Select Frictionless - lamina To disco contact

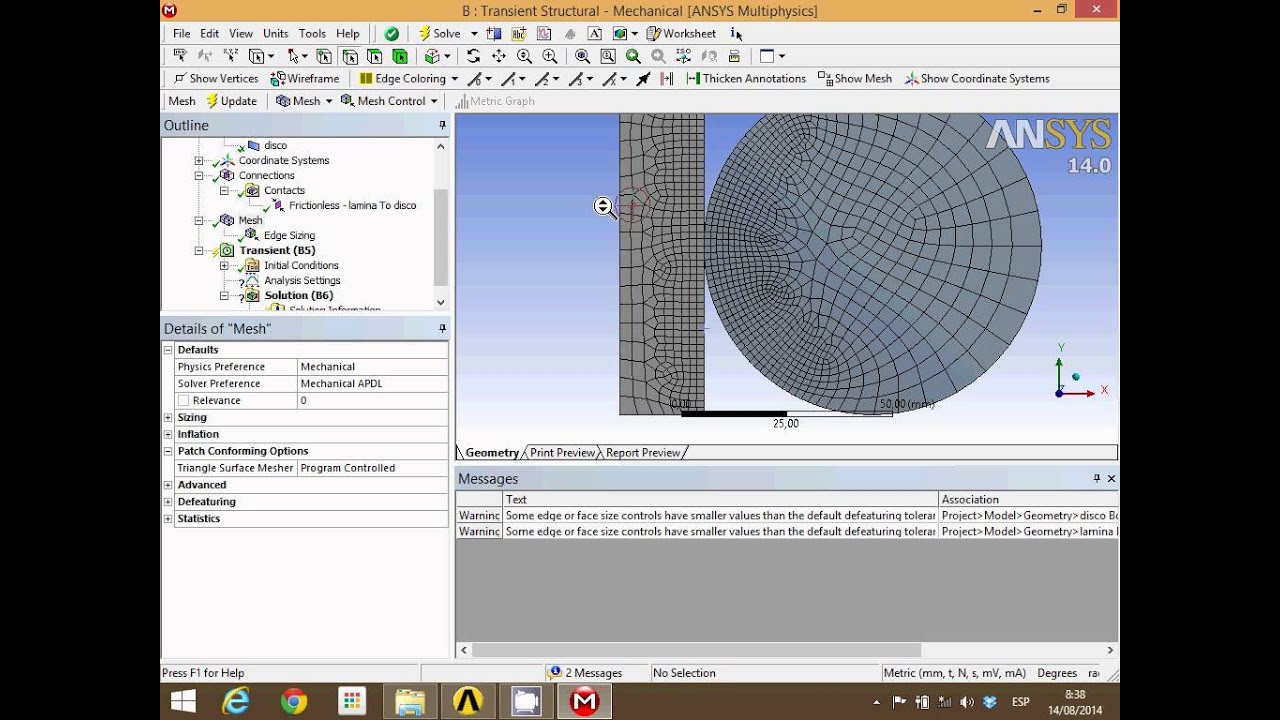tap(352, 205)
